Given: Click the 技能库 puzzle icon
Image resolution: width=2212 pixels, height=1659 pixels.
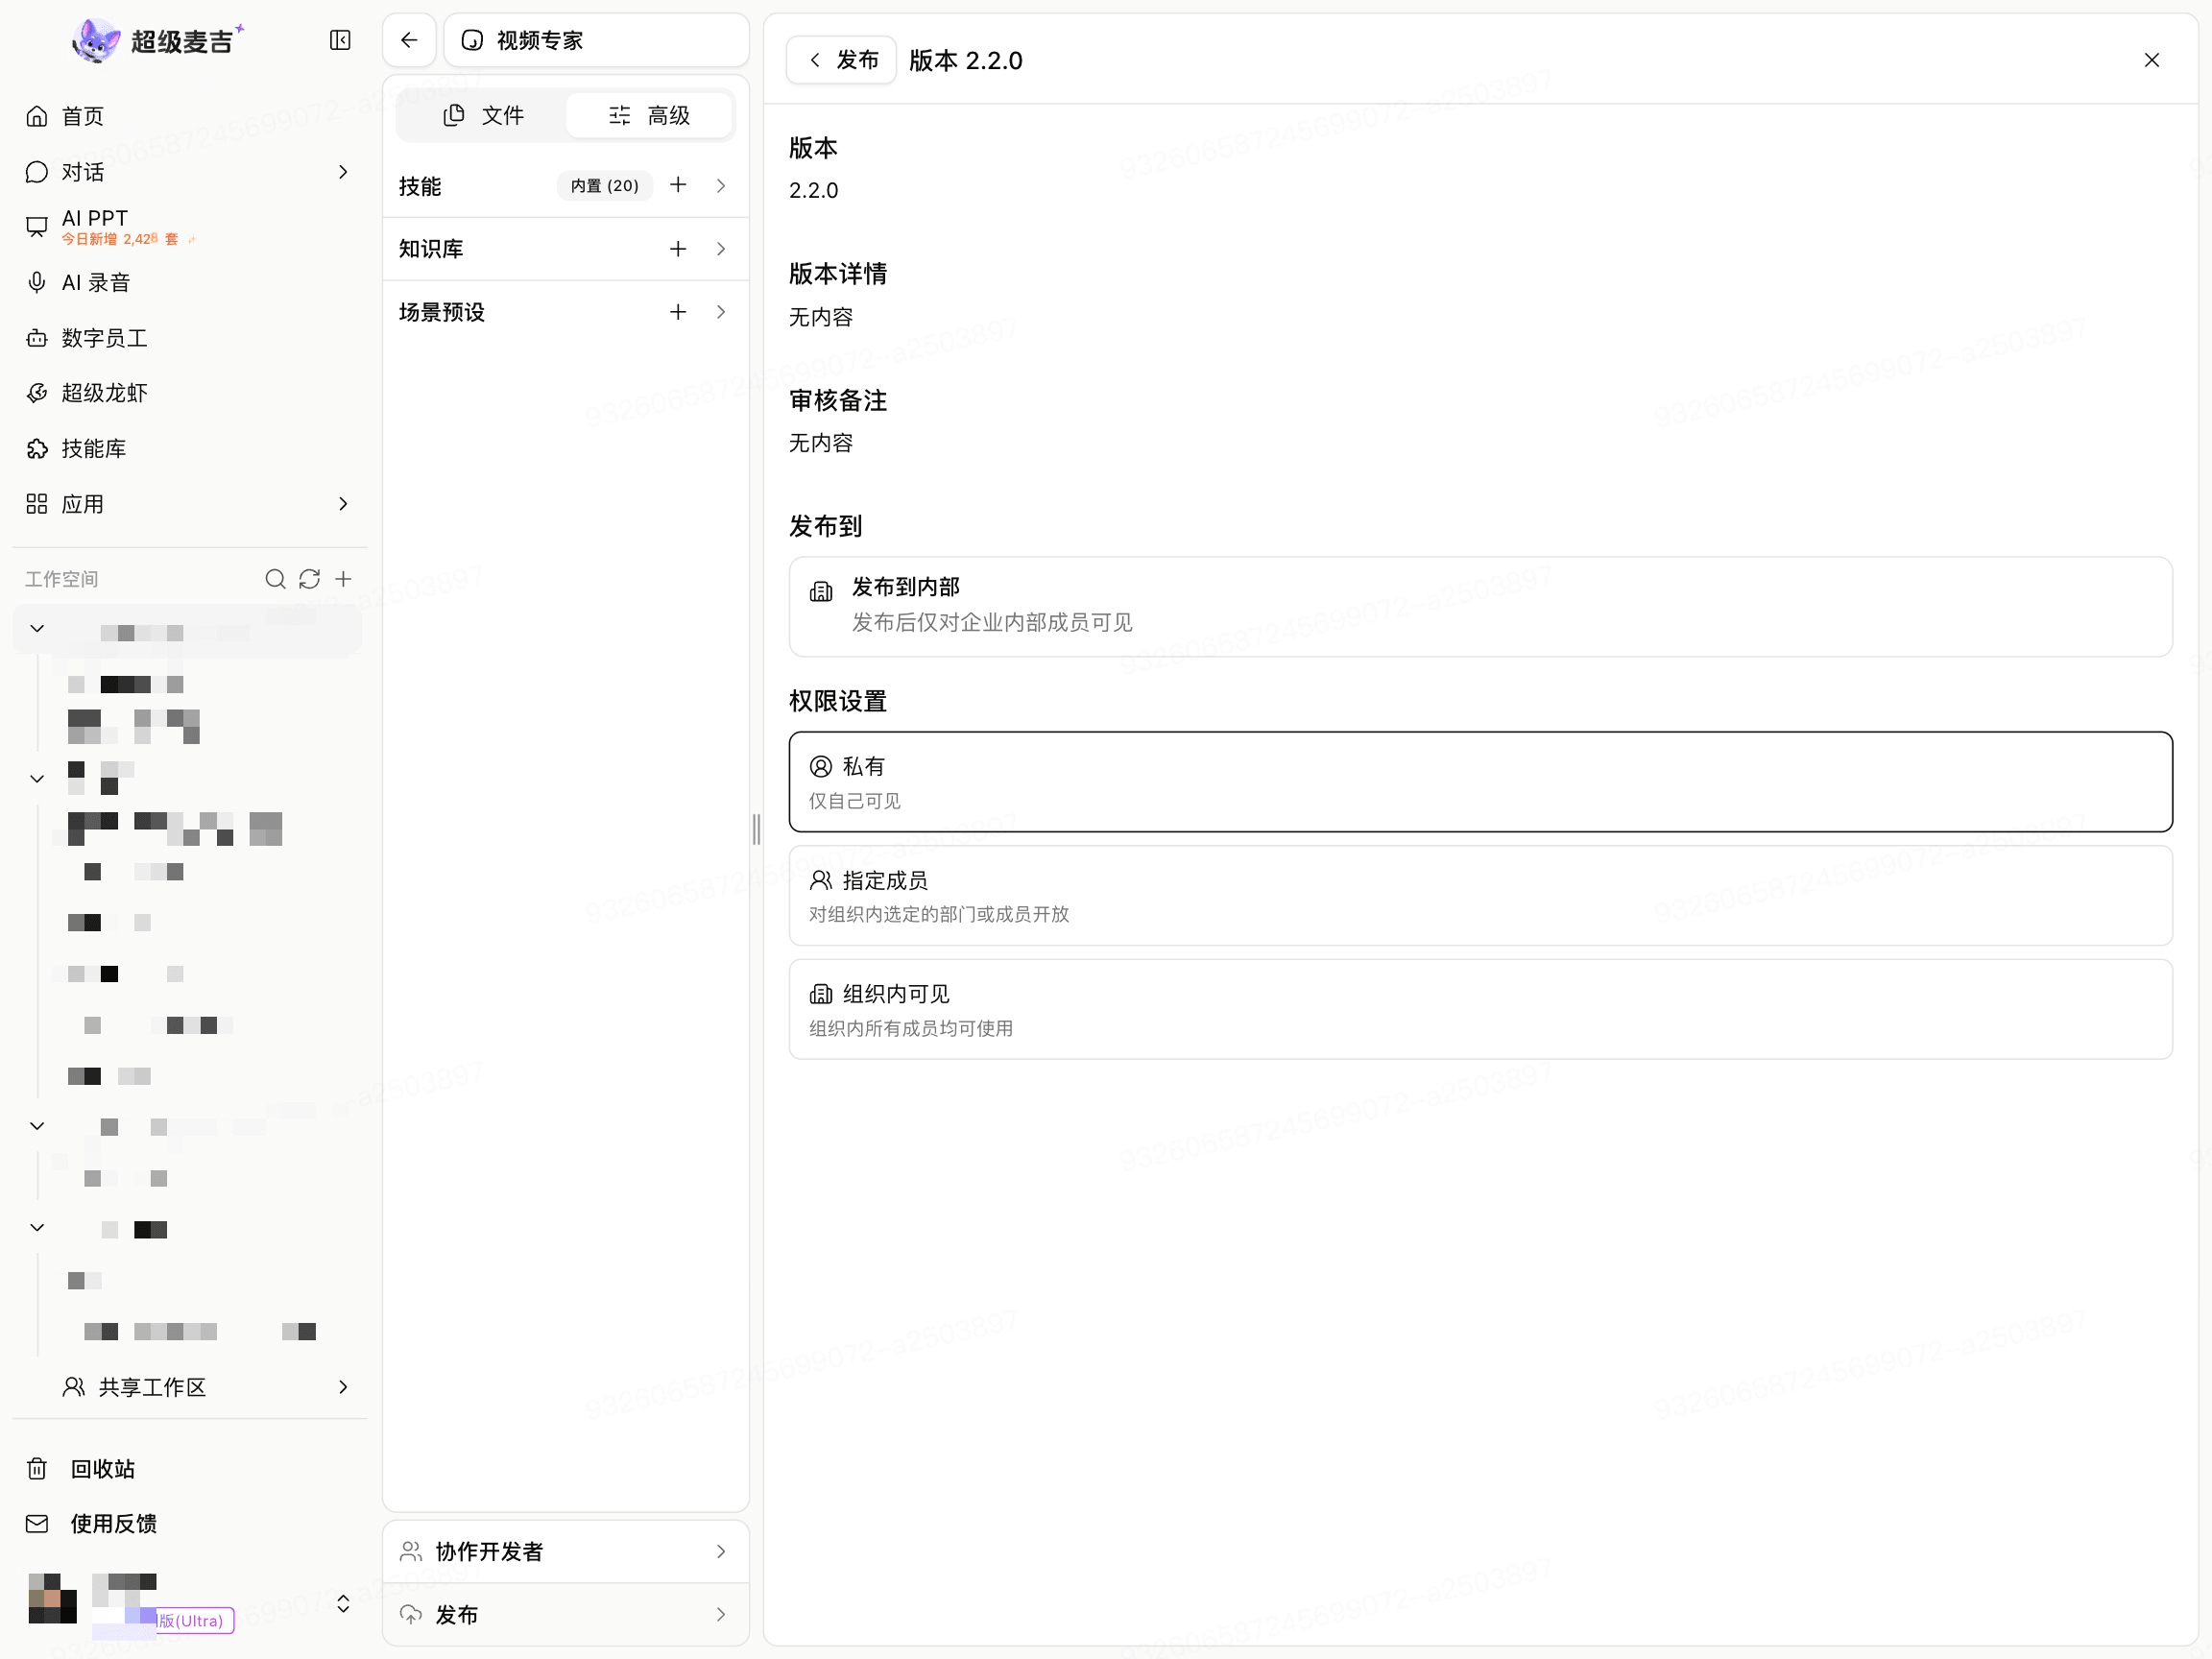Looking at the screenshot, I should pos(37,448).
